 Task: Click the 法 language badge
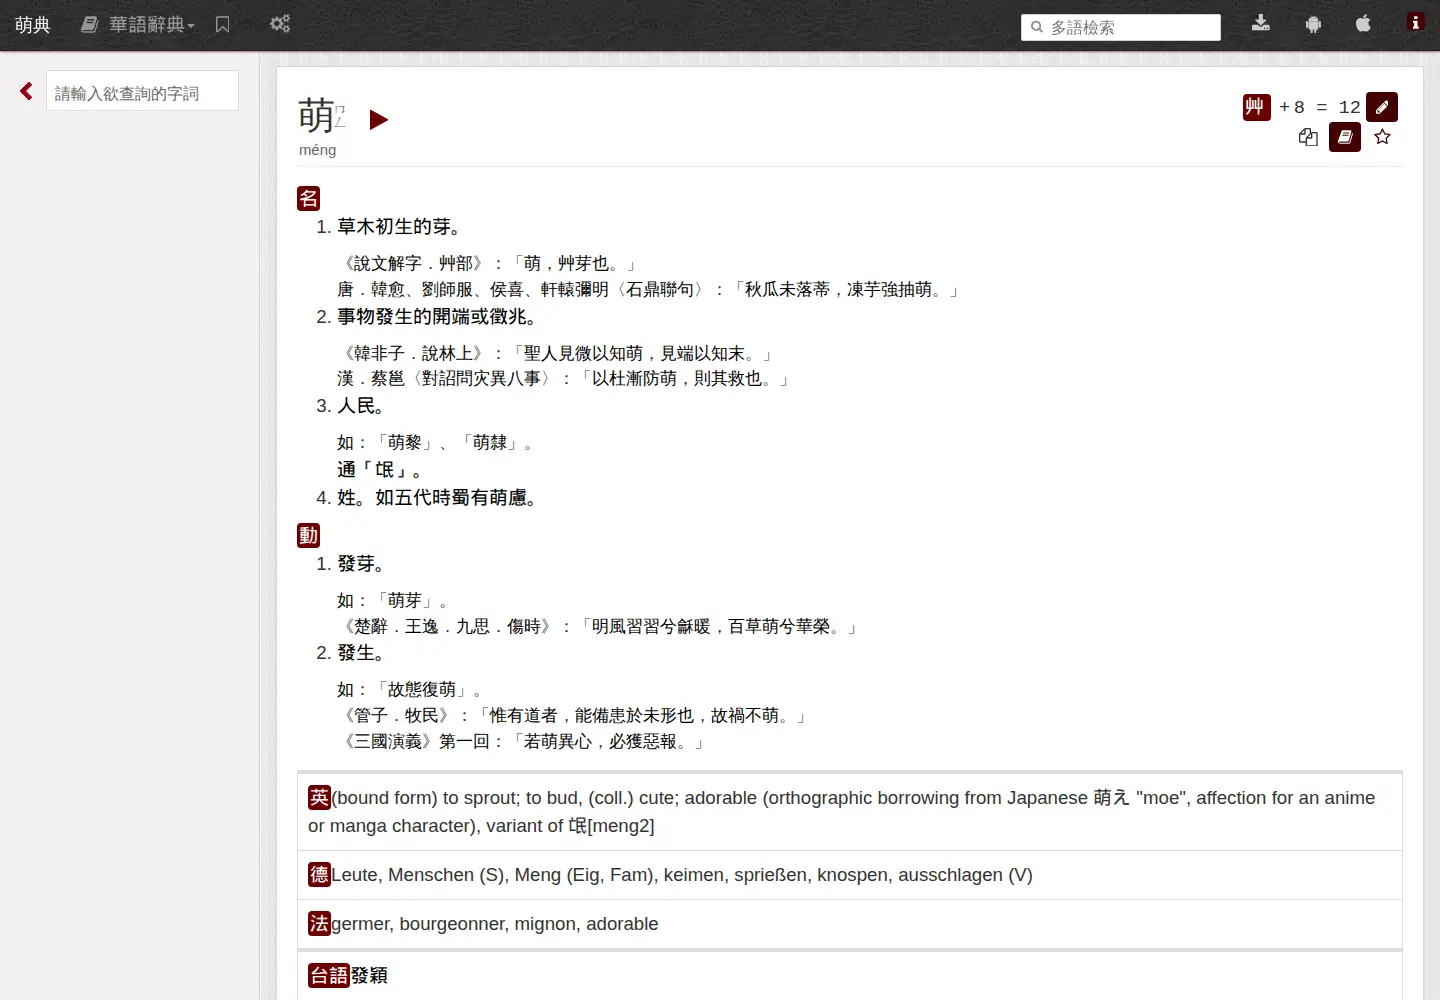pos(320,924)
